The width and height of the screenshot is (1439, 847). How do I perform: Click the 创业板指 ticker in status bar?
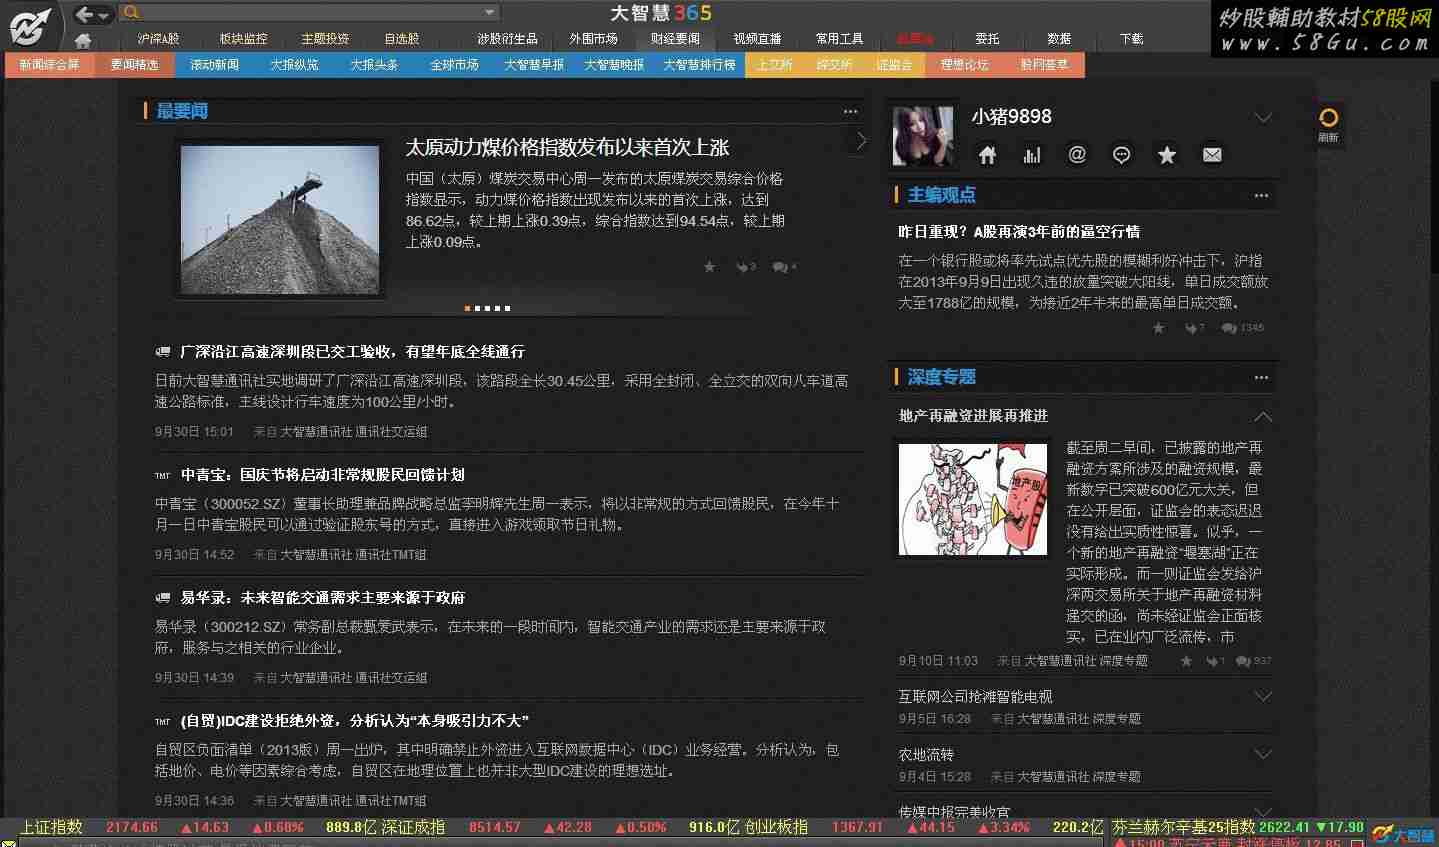point(776,828)
